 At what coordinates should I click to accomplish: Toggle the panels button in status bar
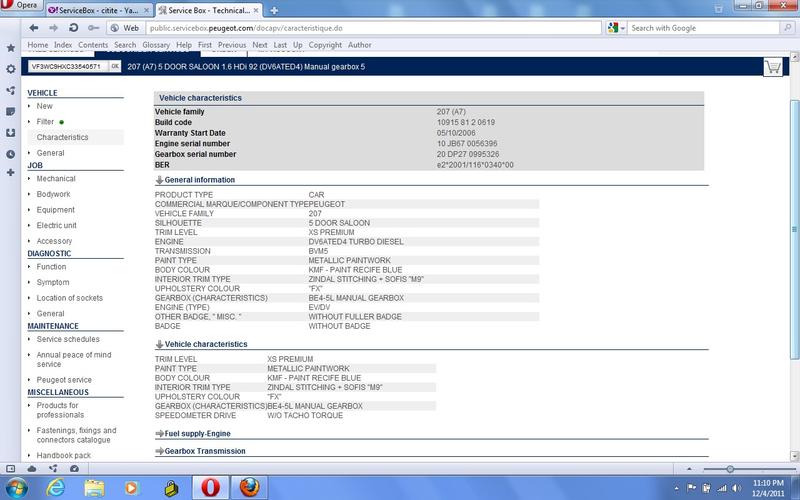pos(10,468)
